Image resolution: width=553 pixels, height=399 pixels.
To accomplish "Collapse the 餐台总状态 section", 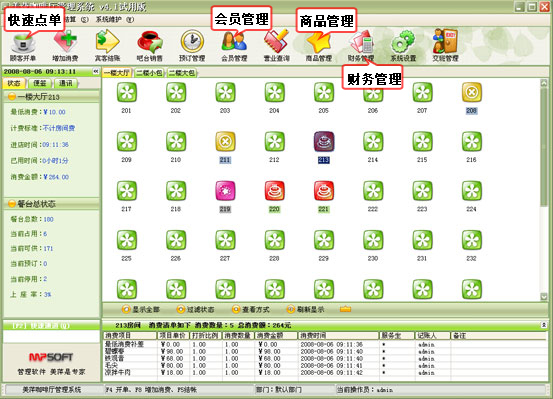I will [12, 204].
